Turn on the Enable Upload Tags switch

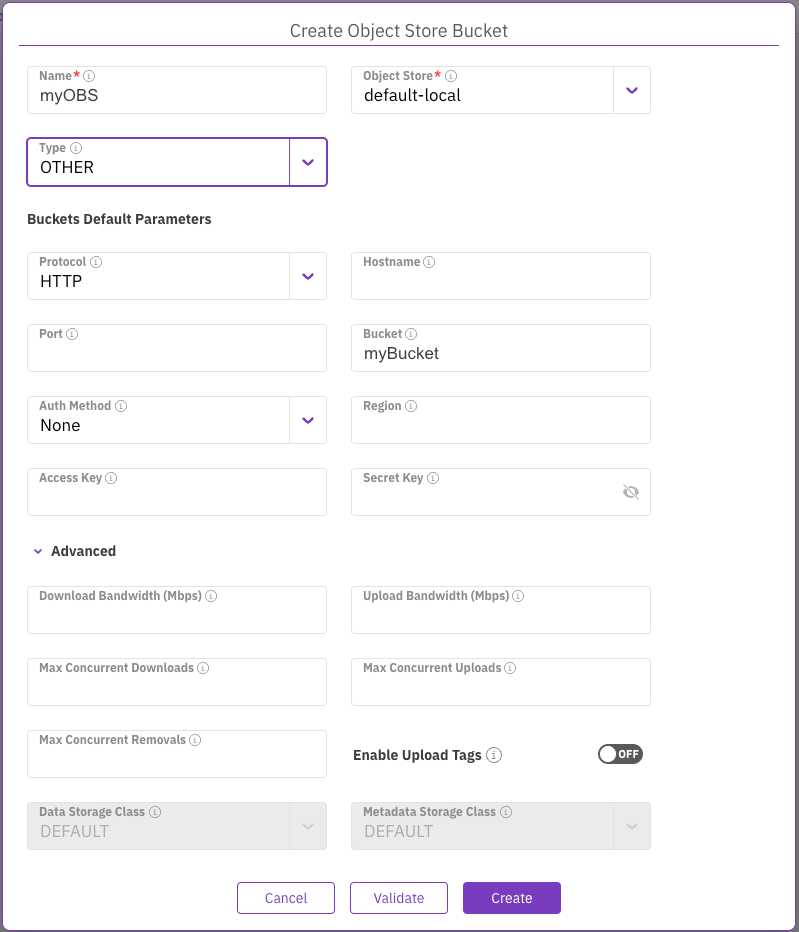coord(620,754)
